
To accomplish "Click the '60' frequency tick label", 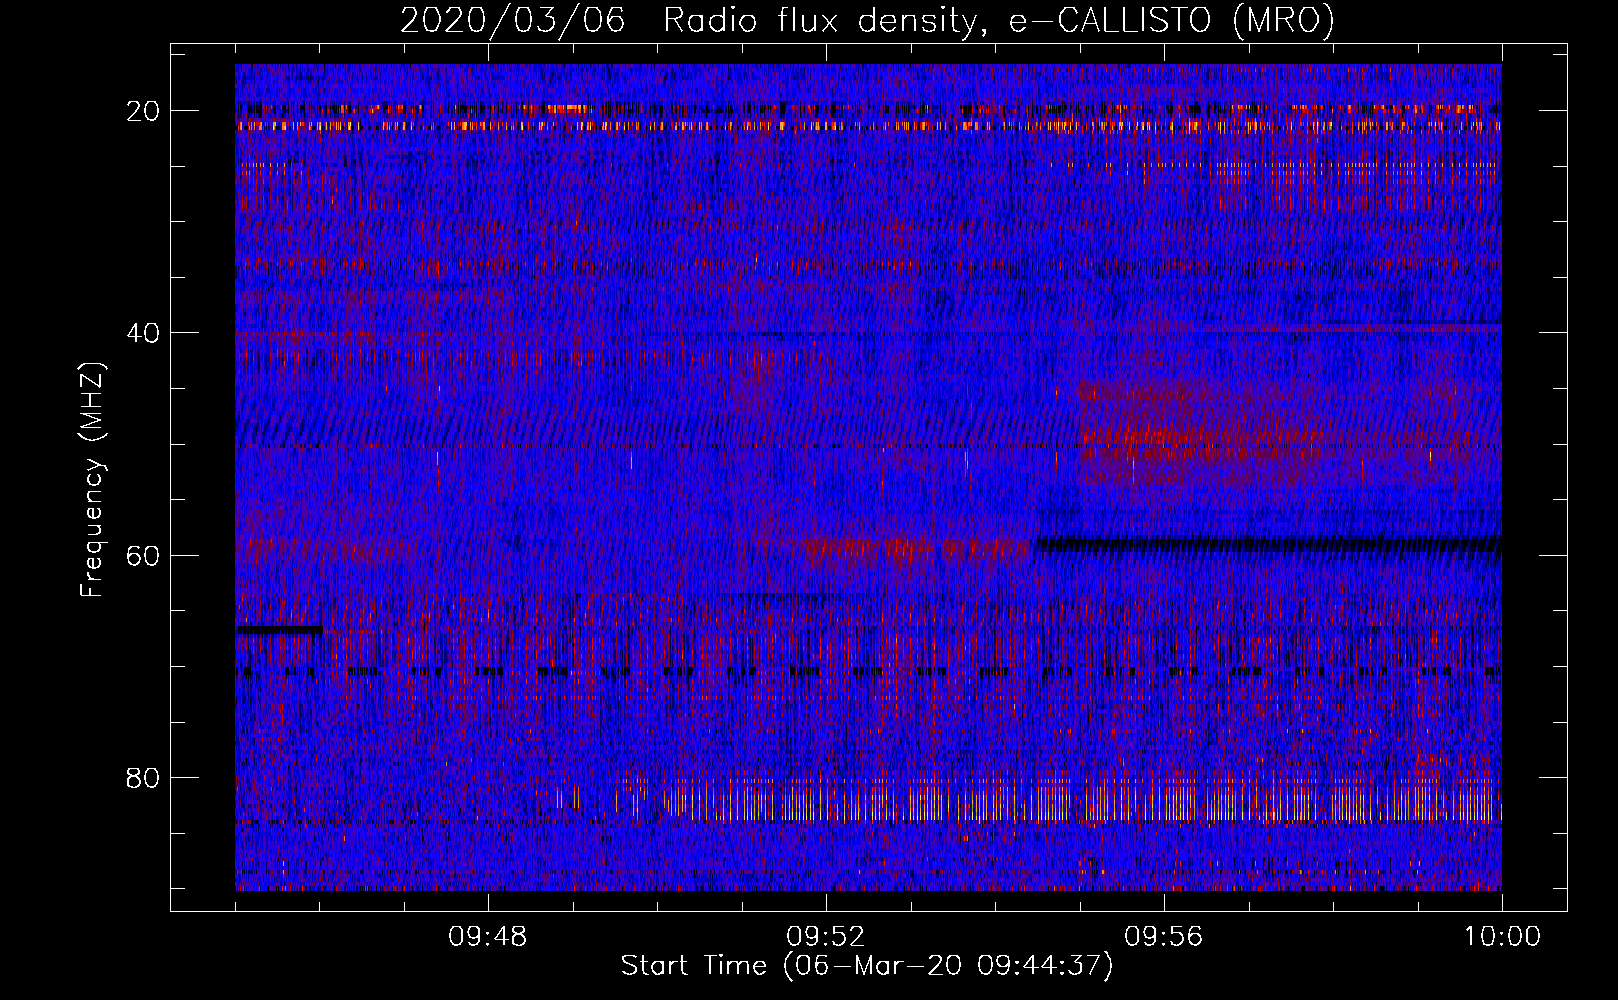I will [144, 555].
